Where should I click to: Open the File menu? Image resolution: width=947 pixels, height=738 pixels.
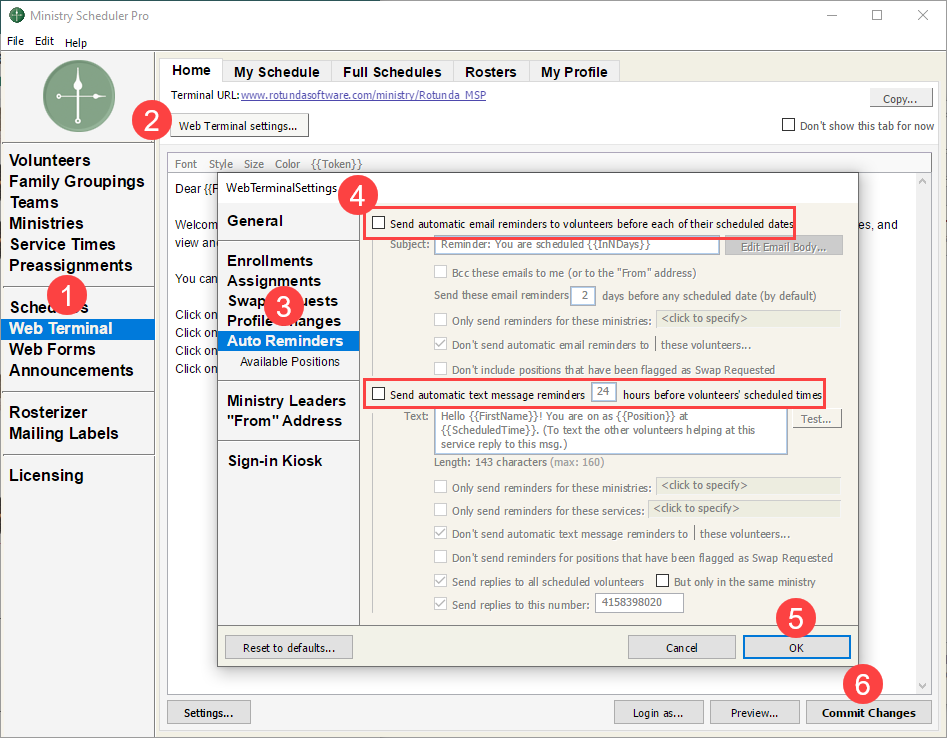(15, 42)
